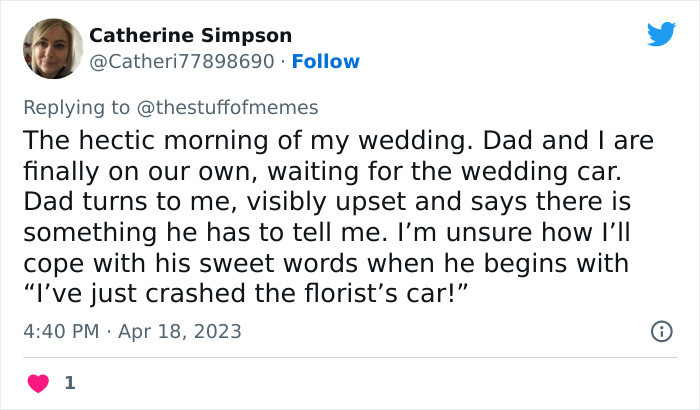700x410 pixels.
Task: Click the Catherine Simpson display name
Action: coord(191,35)
